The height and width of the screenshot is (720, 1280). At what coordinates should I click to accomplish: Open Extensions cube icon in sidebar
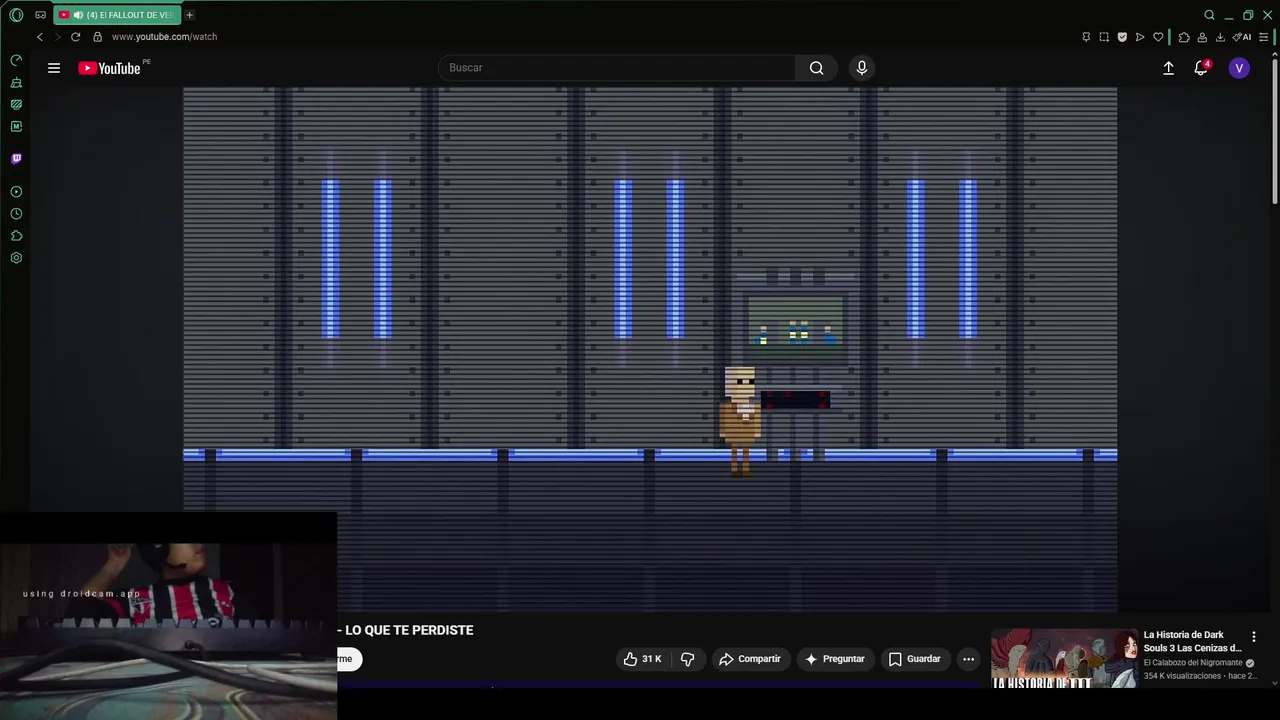(16, 235)
